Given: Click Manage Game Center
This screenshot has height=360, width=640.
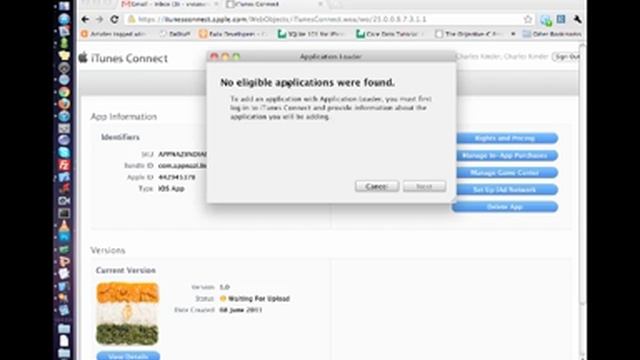Looking at the screenshot, I should [504, 173].
